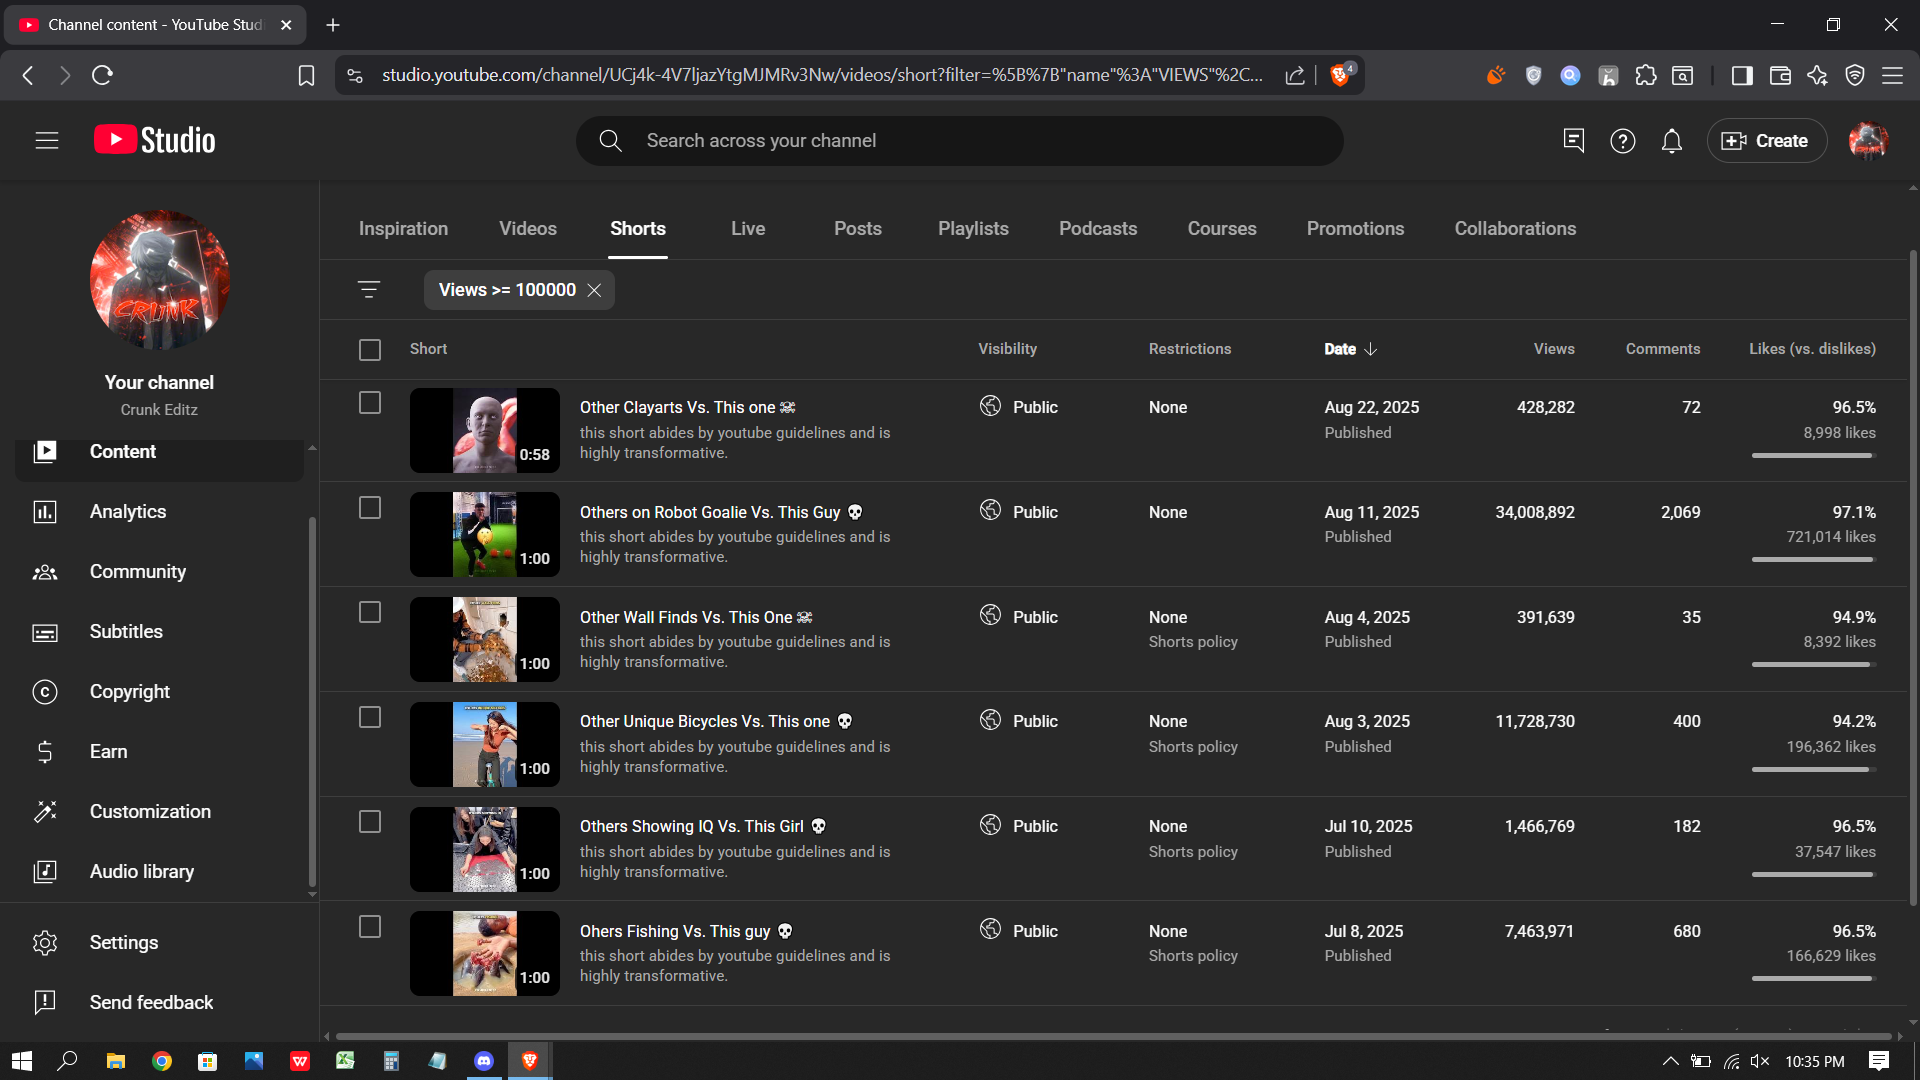Check the Other Clayarts Vs. This one short
This screenshot has width=1920, height=1080.
[x=370, y=403]
